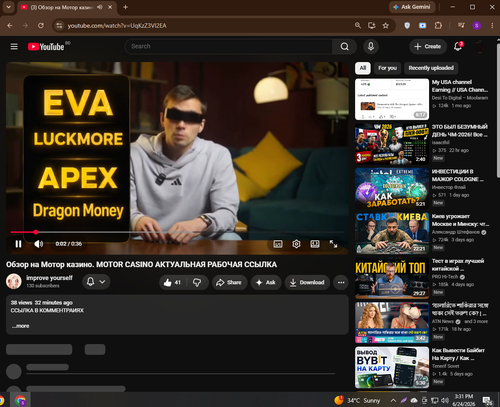This screenshot has height=407, width=500.
Task: Open the weather widget 34°C Sunny
Action: coord(357,400)
